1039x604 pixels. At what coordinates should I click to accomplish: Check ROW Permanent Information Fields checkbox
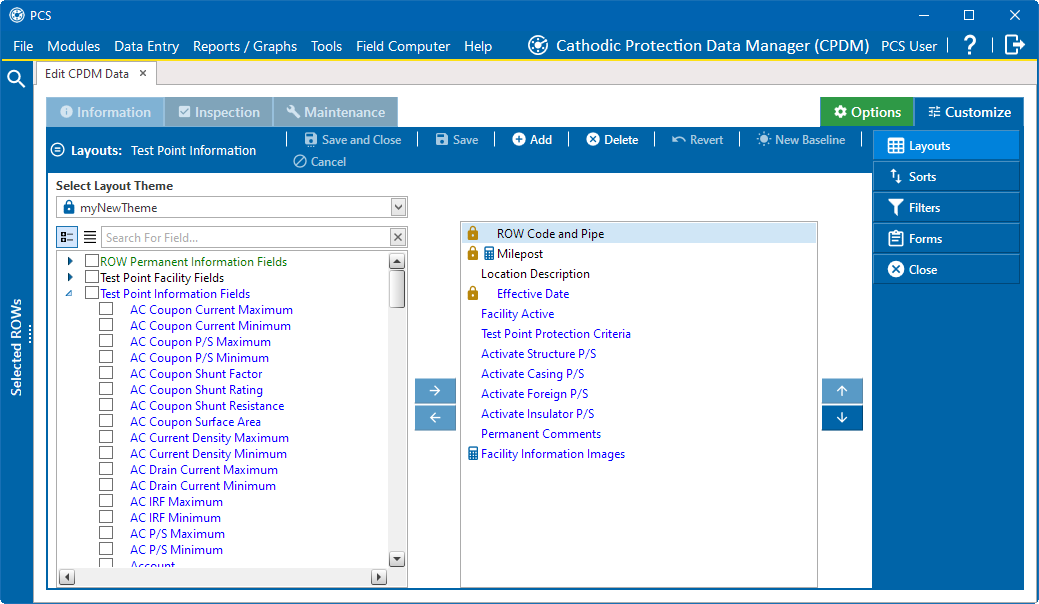click(91, 261)
